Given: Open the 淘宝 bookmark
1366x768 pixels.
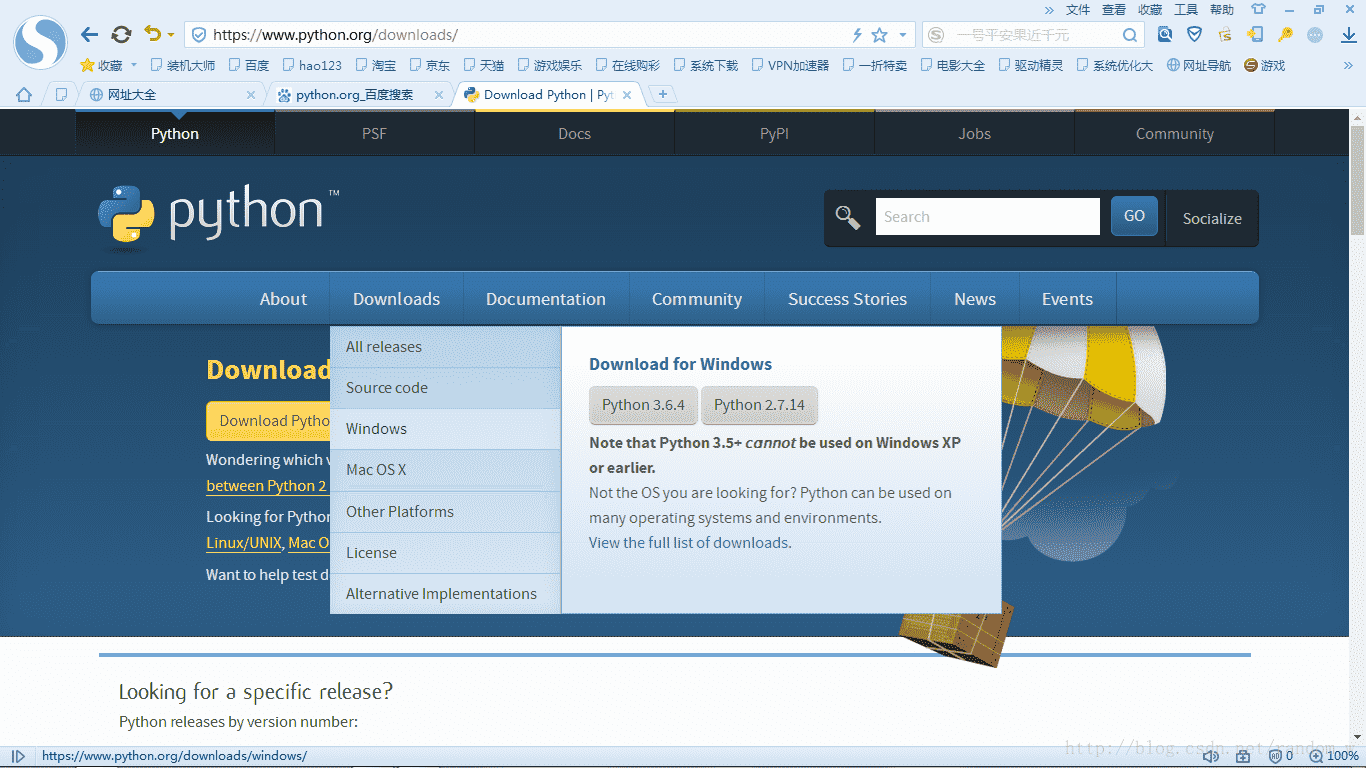Looking at the screenshot, I should coord(375,66).
